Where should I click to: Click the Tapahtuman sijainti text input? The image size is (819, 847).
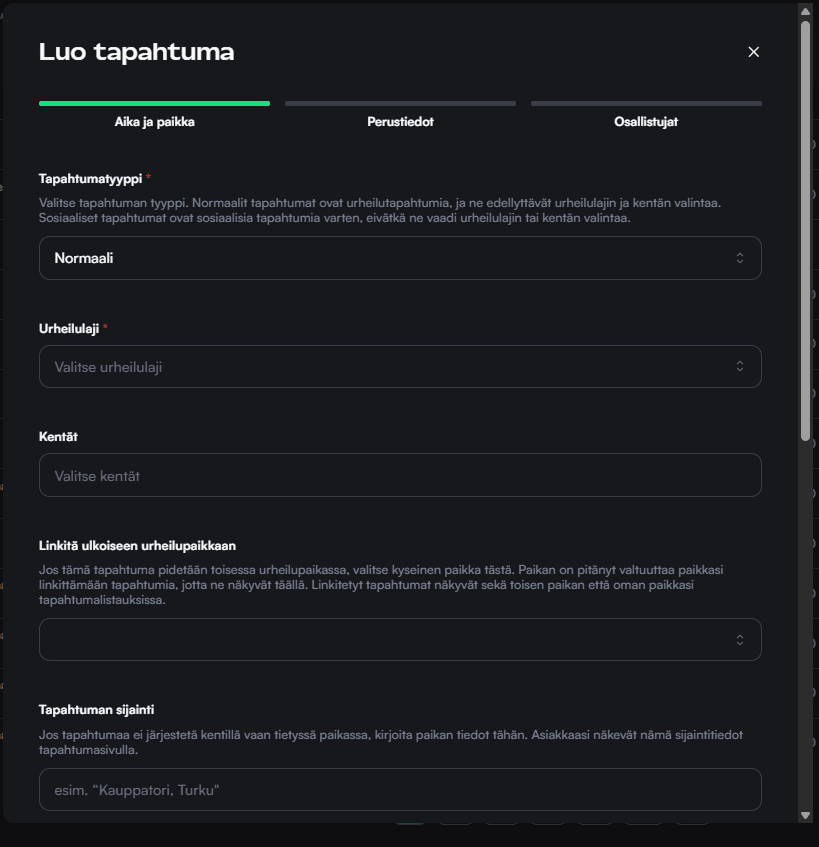click(400, 790)
